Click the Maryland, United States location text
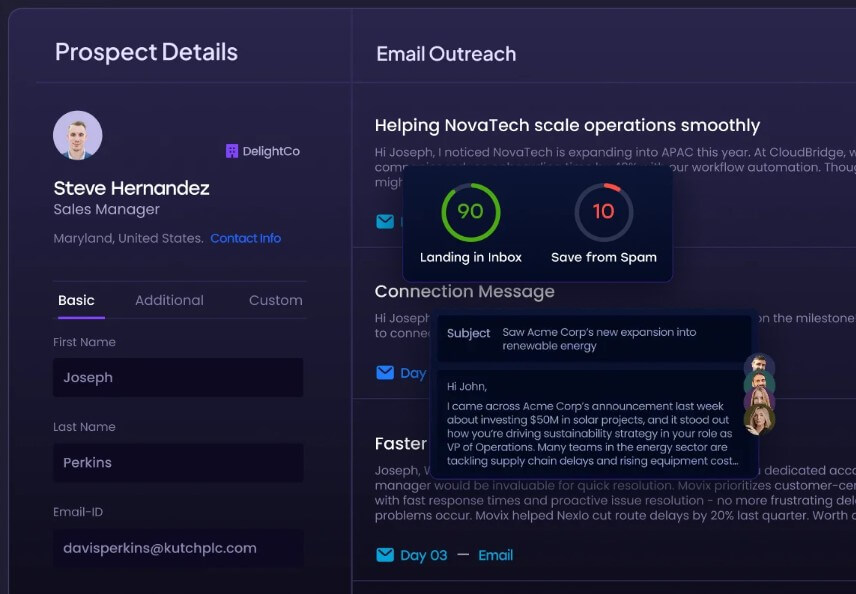 (x=128, y=239)
